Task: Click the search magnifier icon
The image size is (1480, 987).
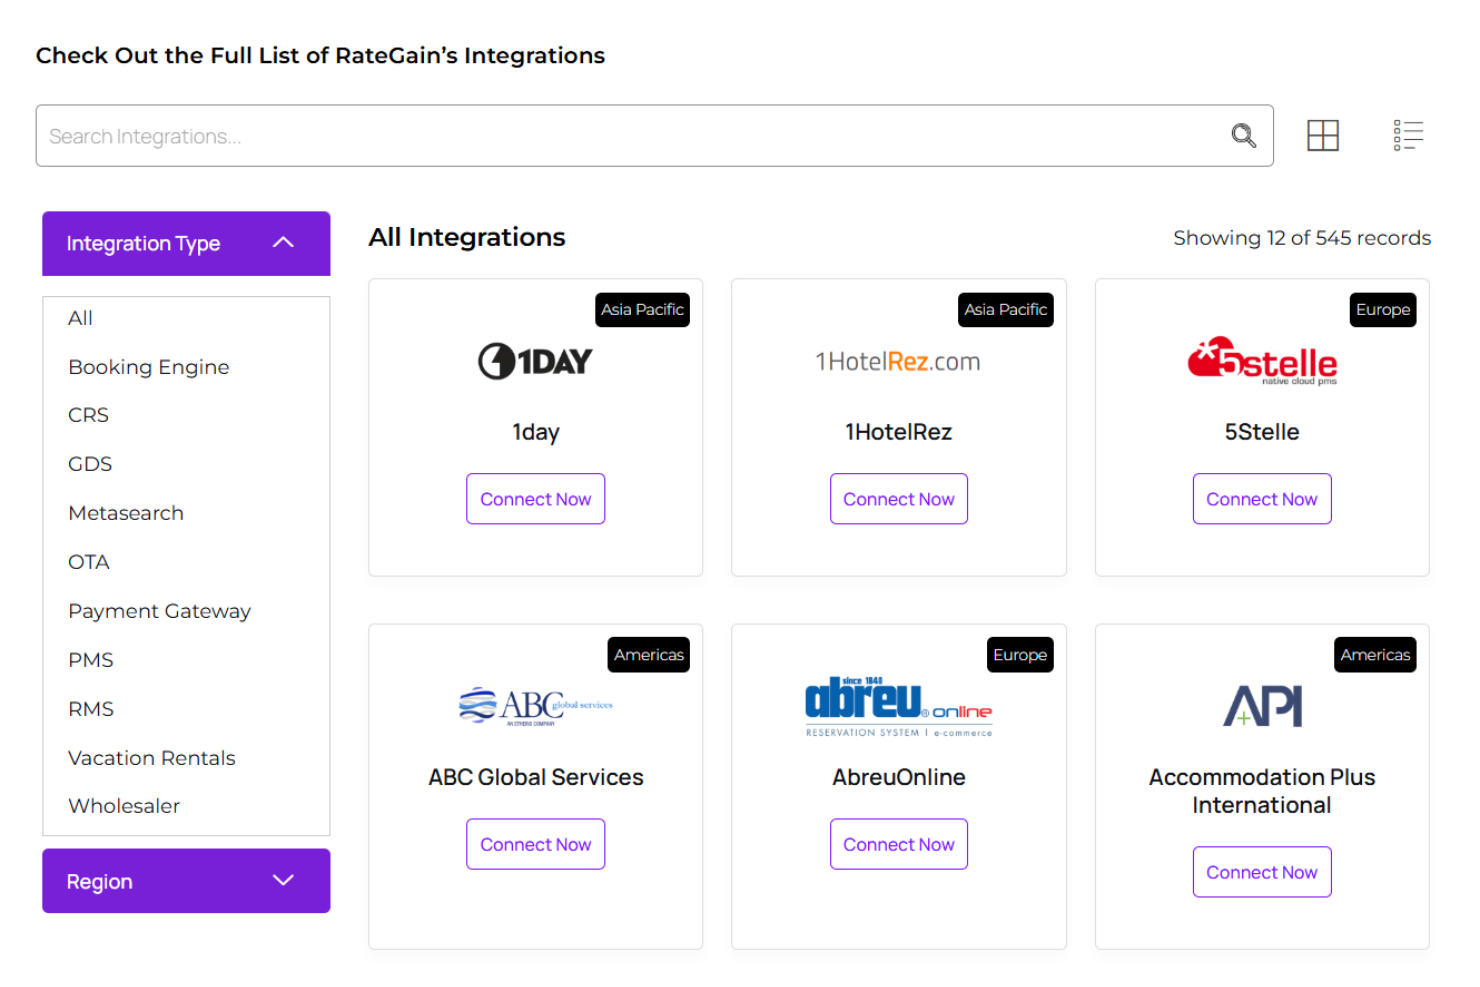Action: (x=1243, y=135)
